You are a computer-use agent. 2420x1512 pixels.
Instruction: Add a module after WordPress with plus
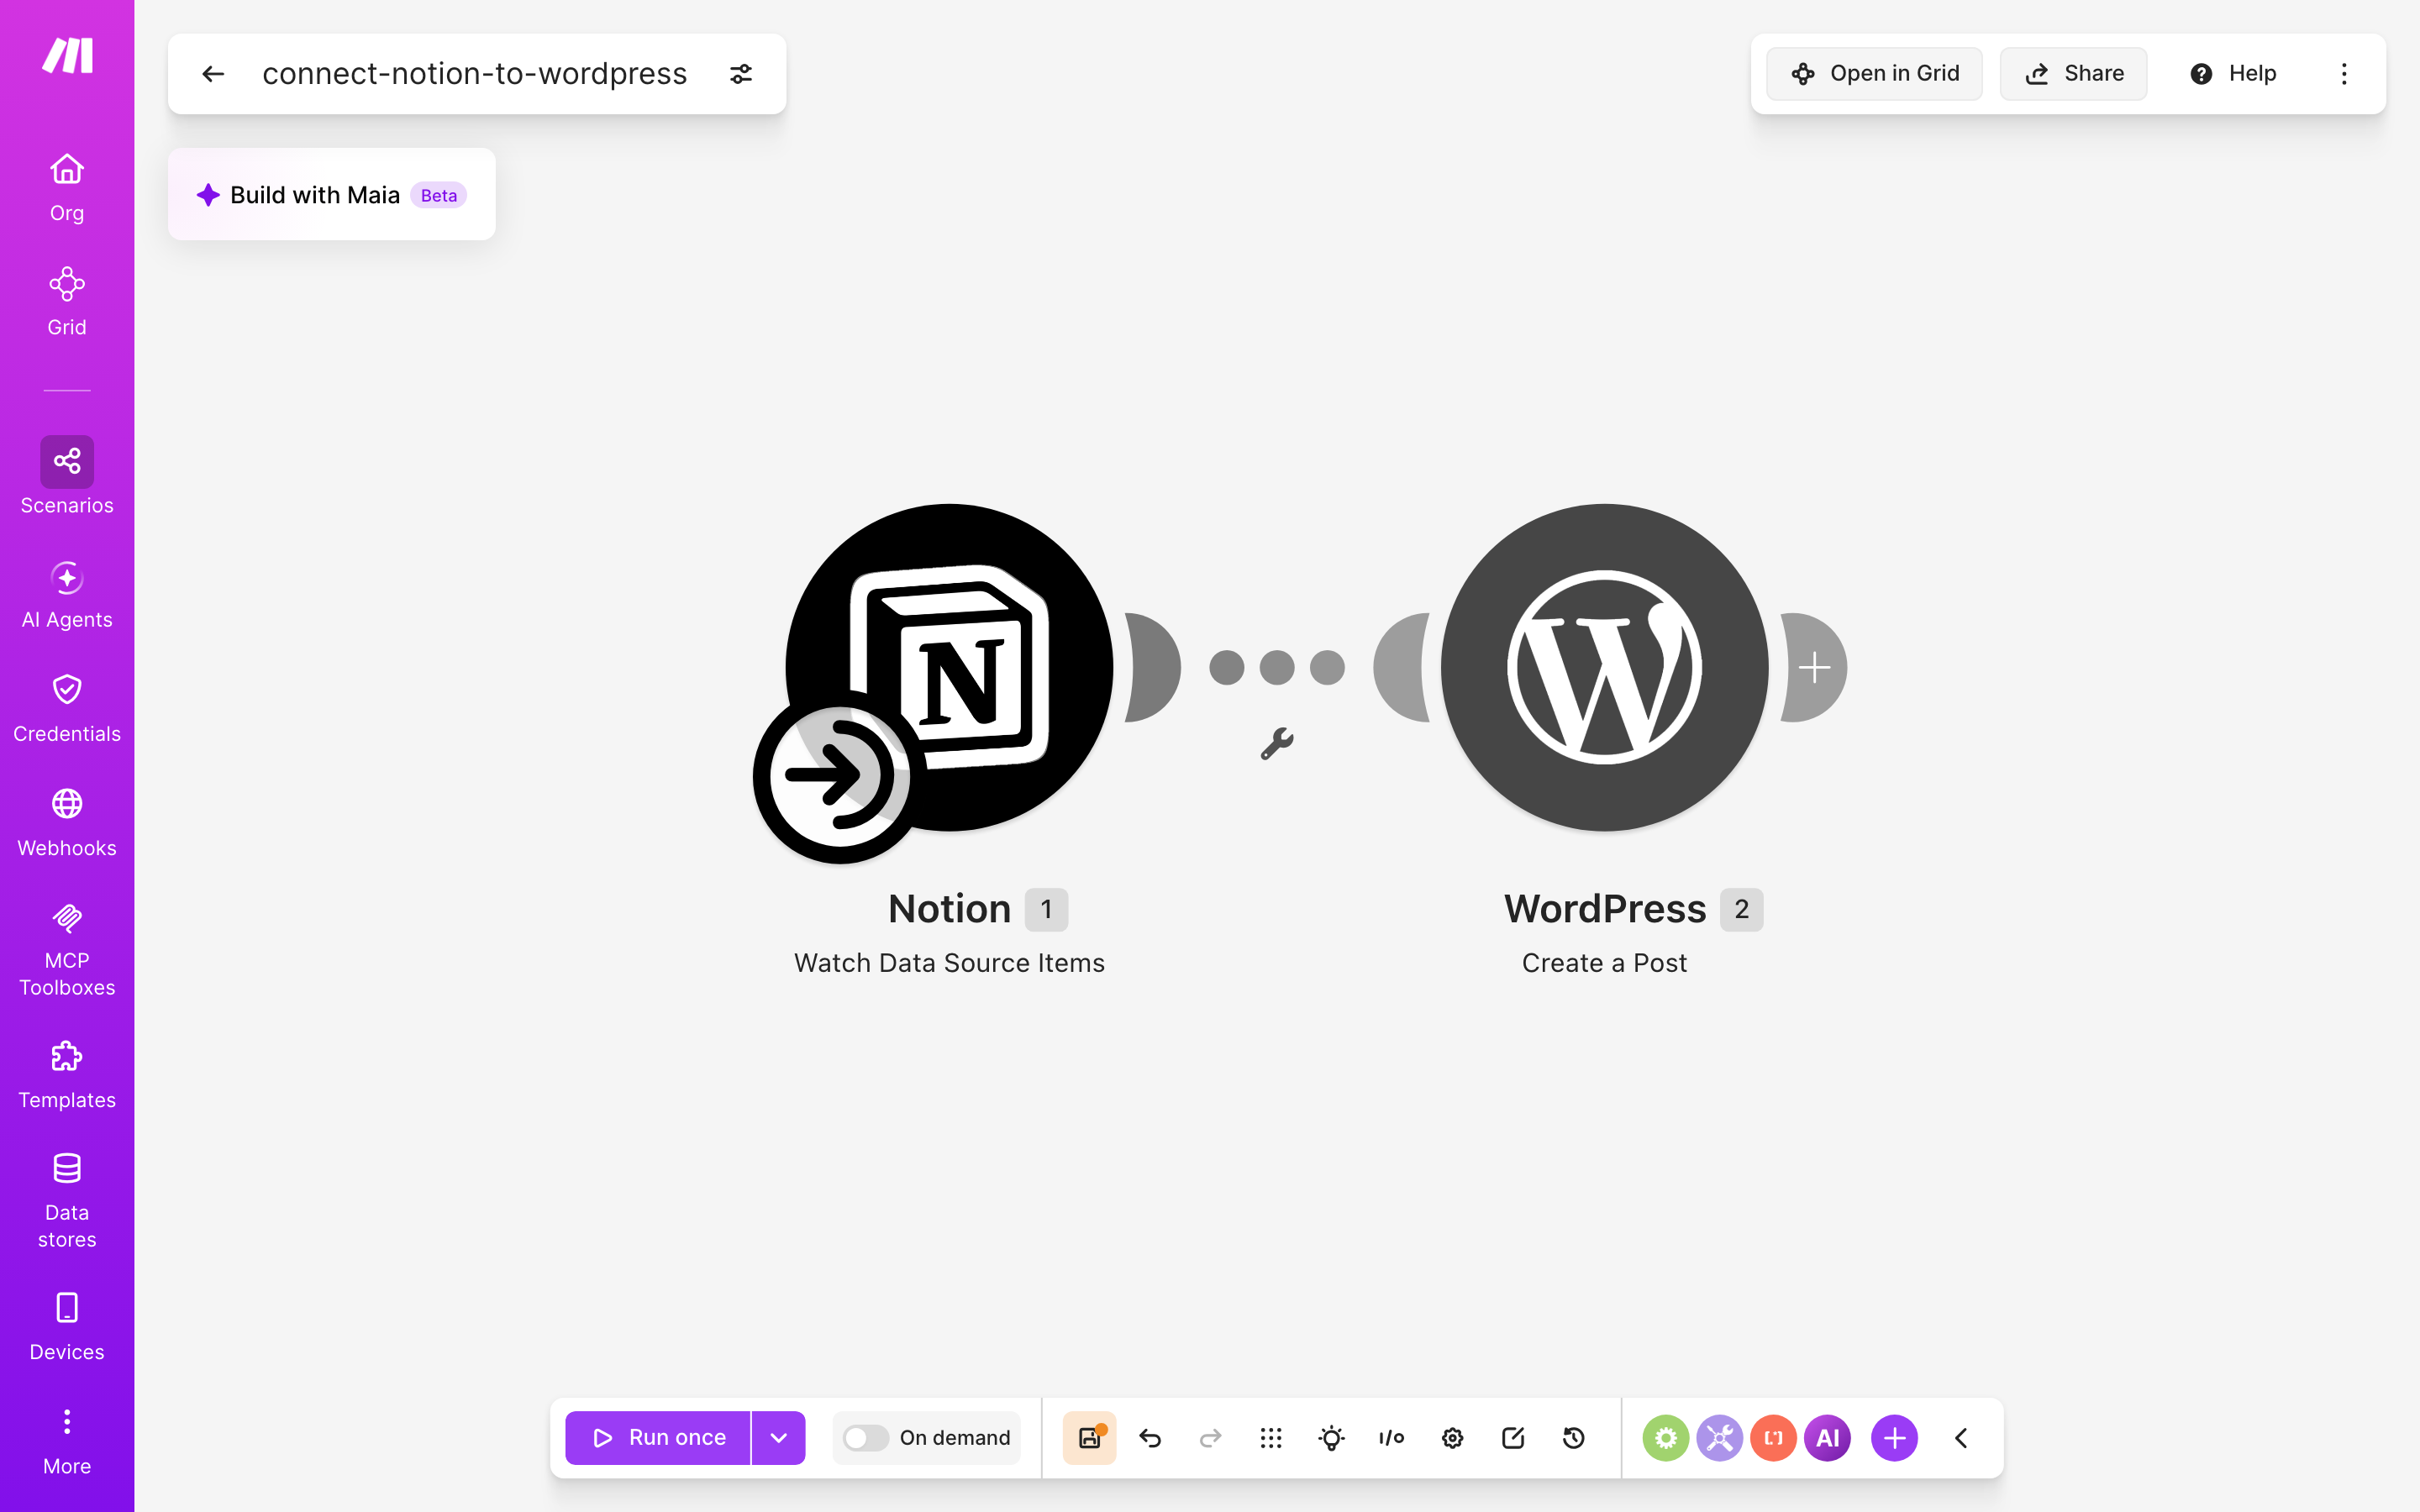[x=1814, y=668]
